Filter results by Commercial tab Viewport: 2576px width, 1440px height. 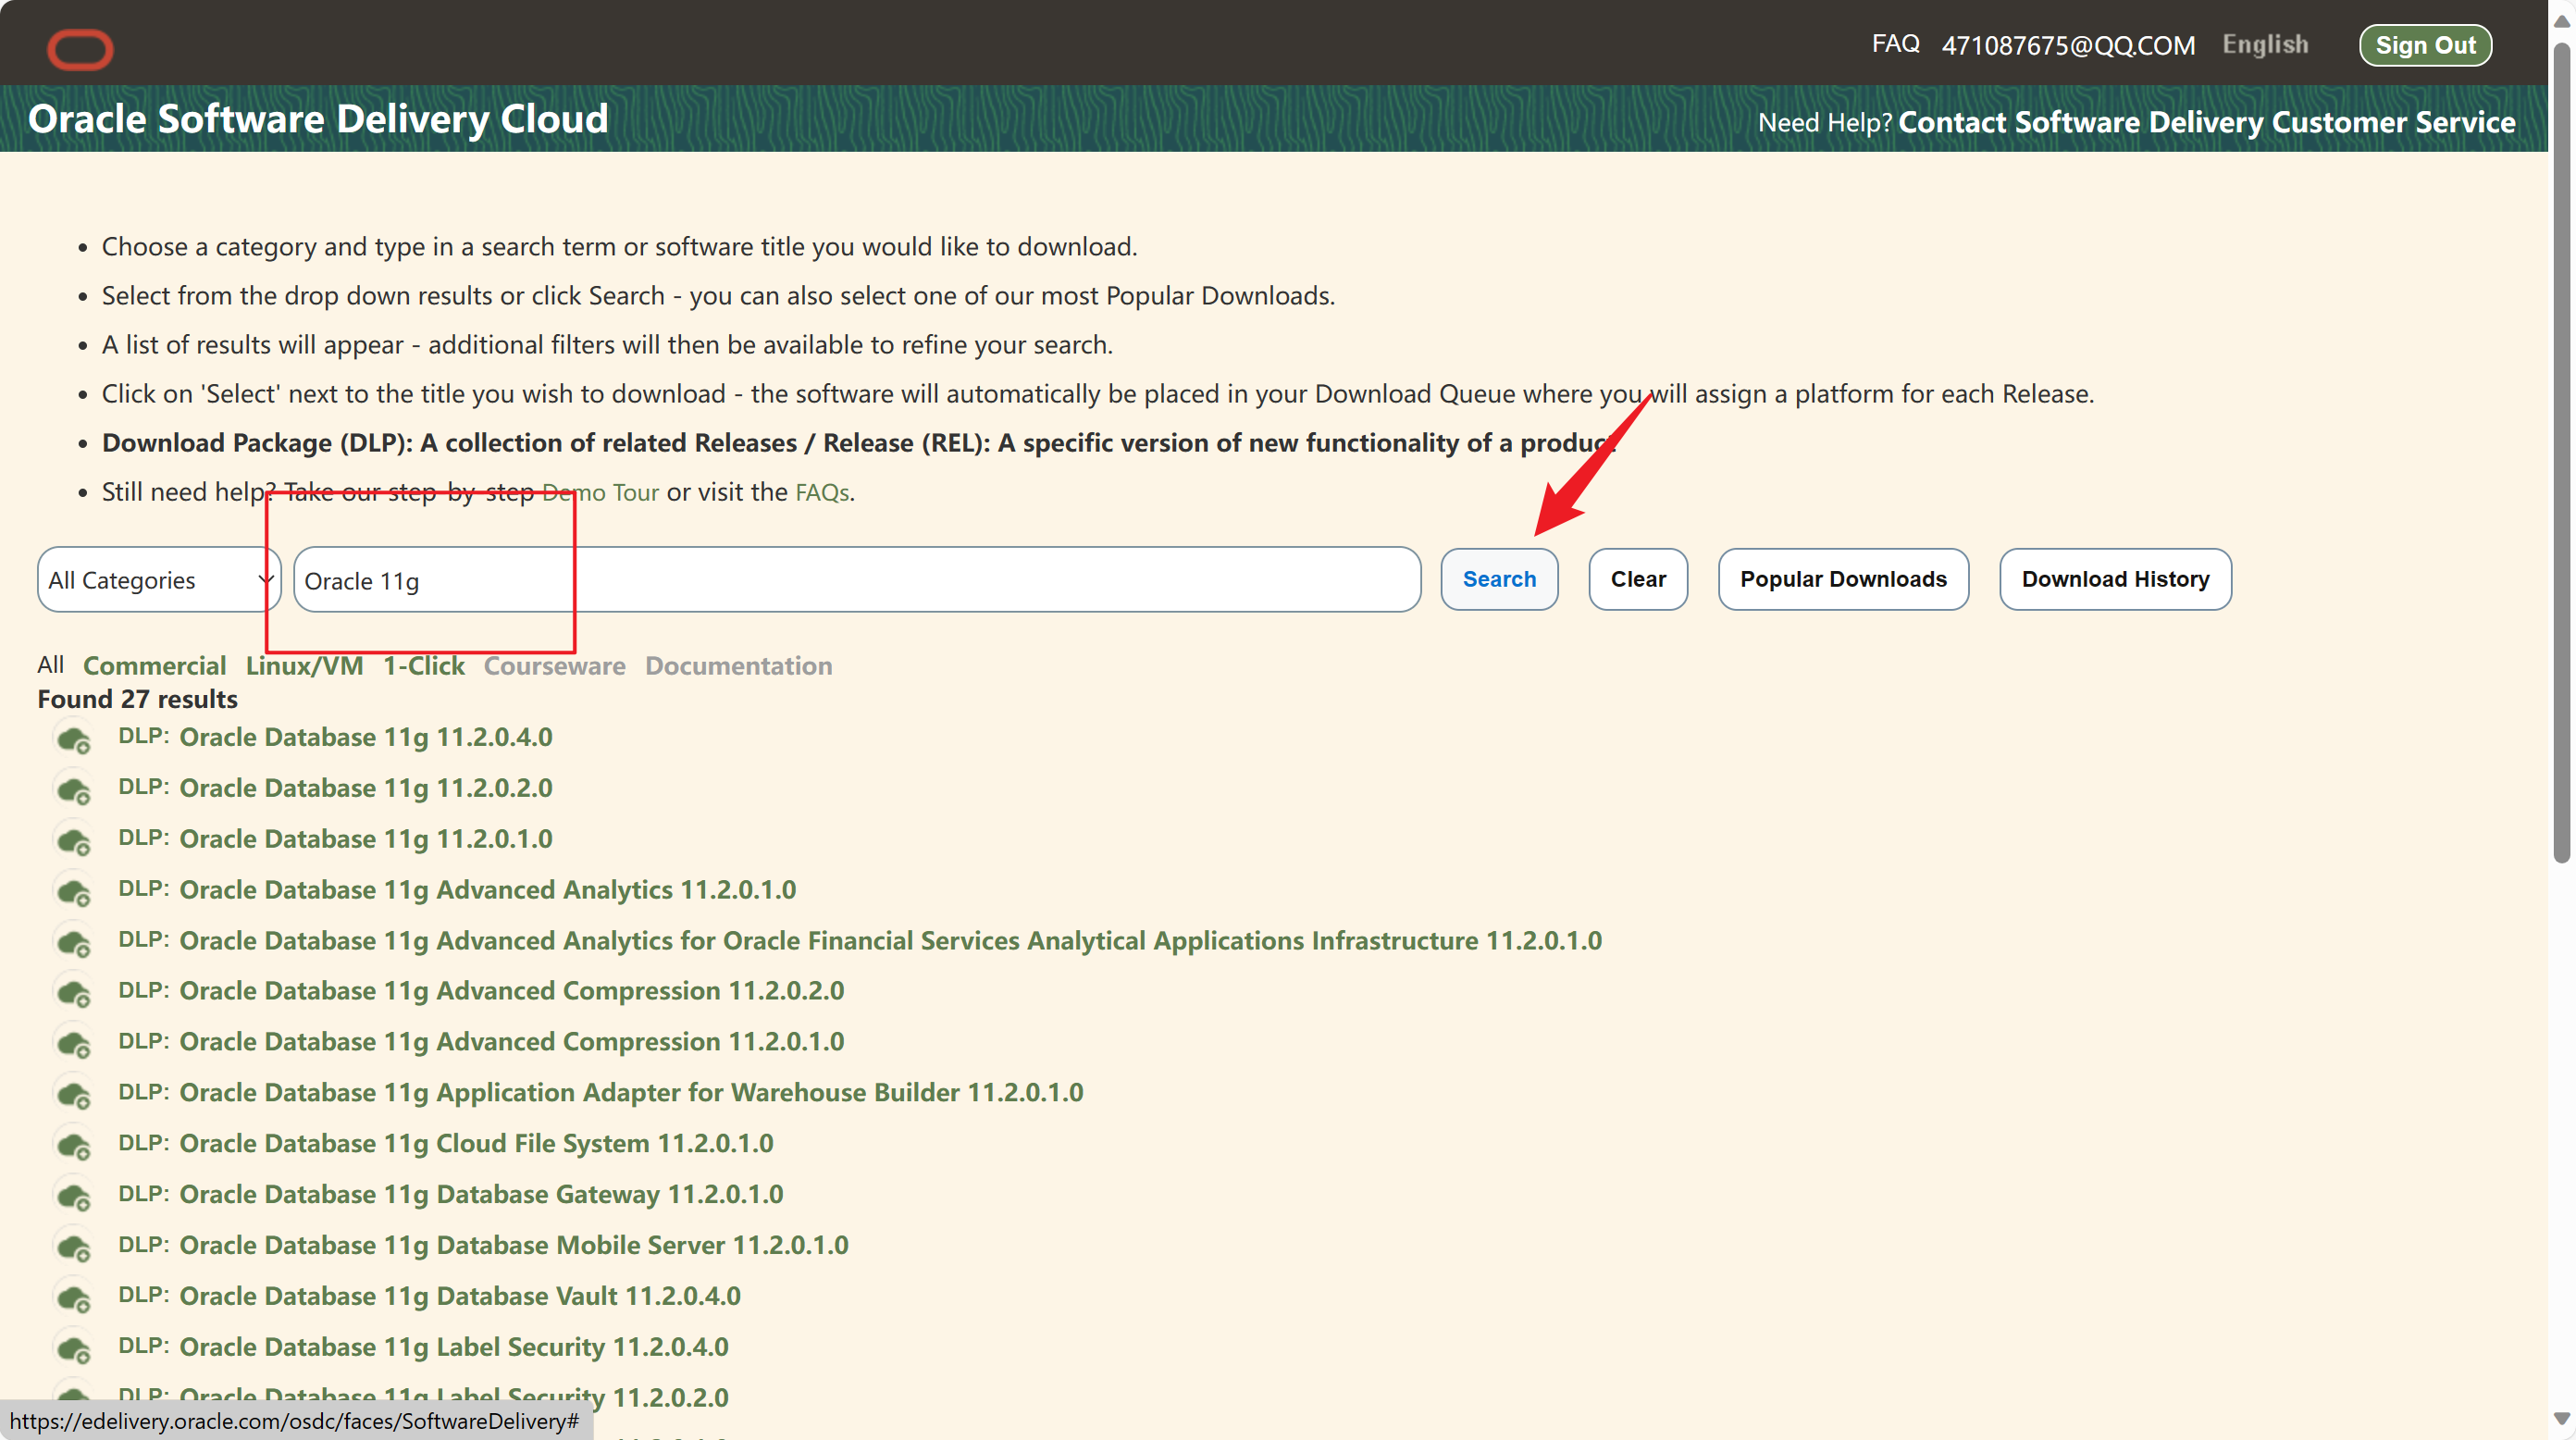tap(154, 666)
